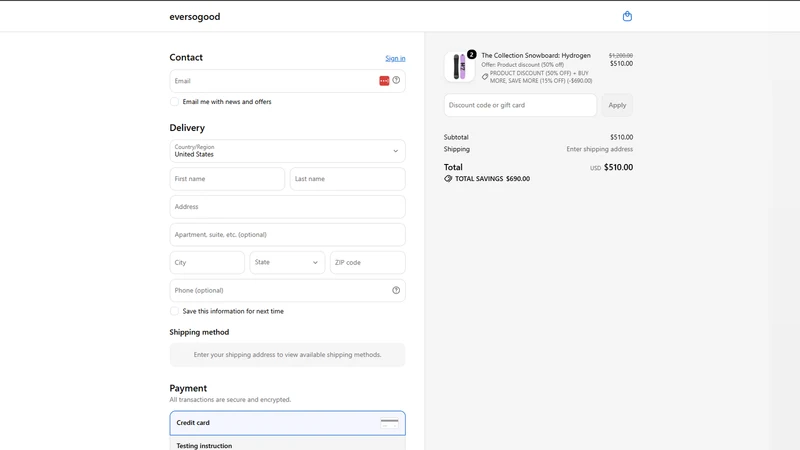This screenshot has height=450, width=800.
Task: Open the Hydrogen snowboard product thumbnail
Action: (459, 67)
